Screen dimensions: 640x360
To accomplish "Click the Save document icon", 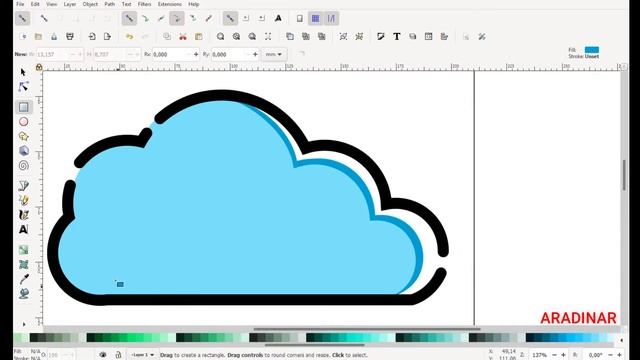I will [54, 37].
